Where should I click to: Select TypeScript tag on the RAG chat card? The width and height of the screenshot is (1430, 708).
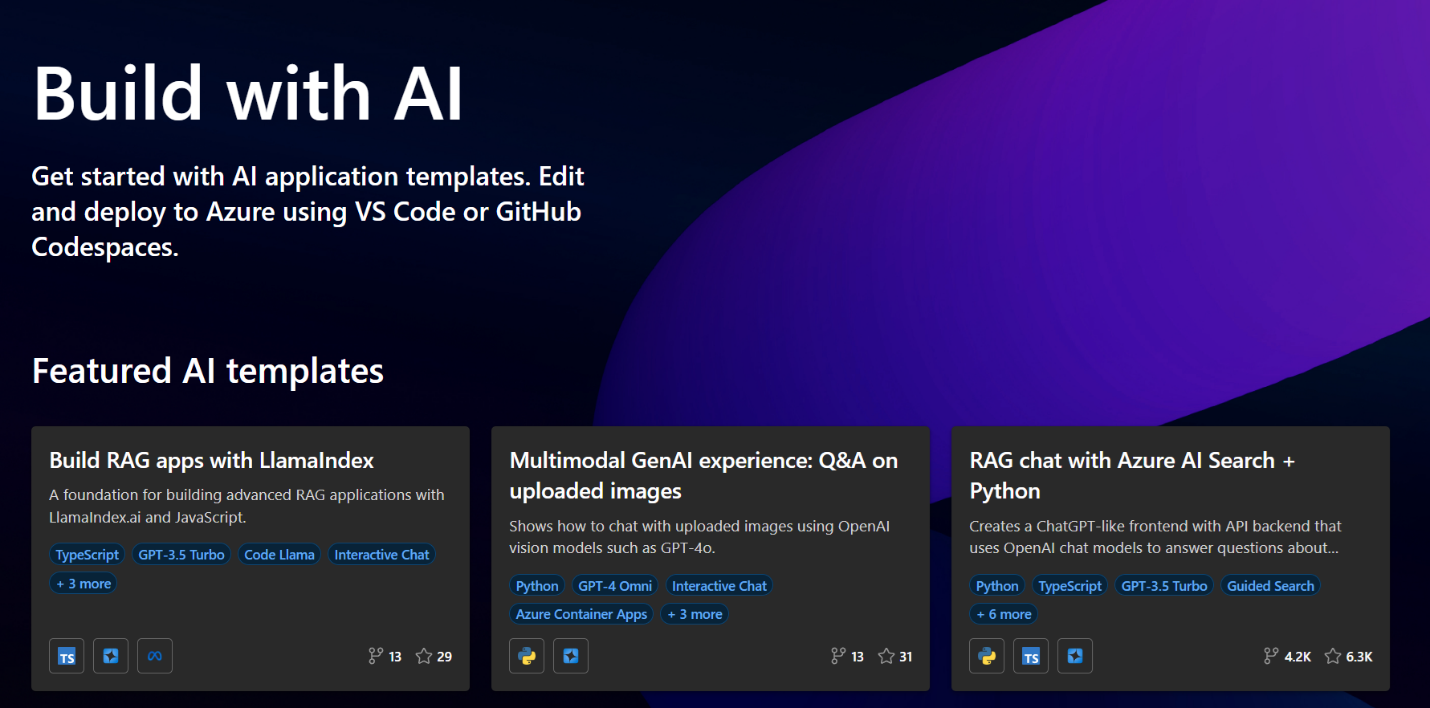(x=1069, y=585)
